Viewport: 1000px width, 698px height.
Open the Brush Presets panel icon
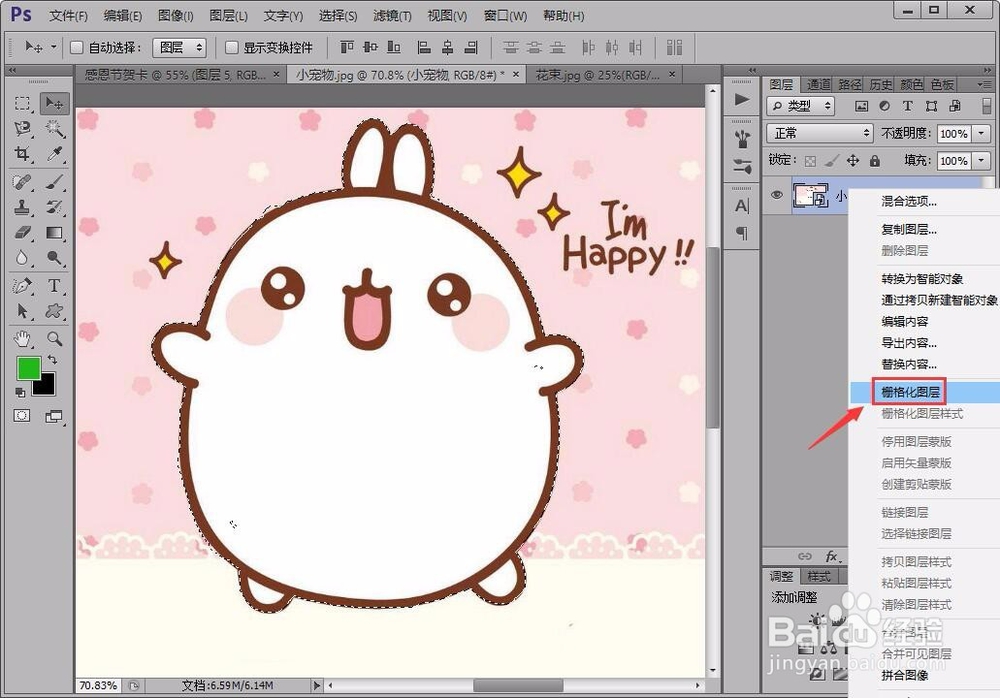742,138
